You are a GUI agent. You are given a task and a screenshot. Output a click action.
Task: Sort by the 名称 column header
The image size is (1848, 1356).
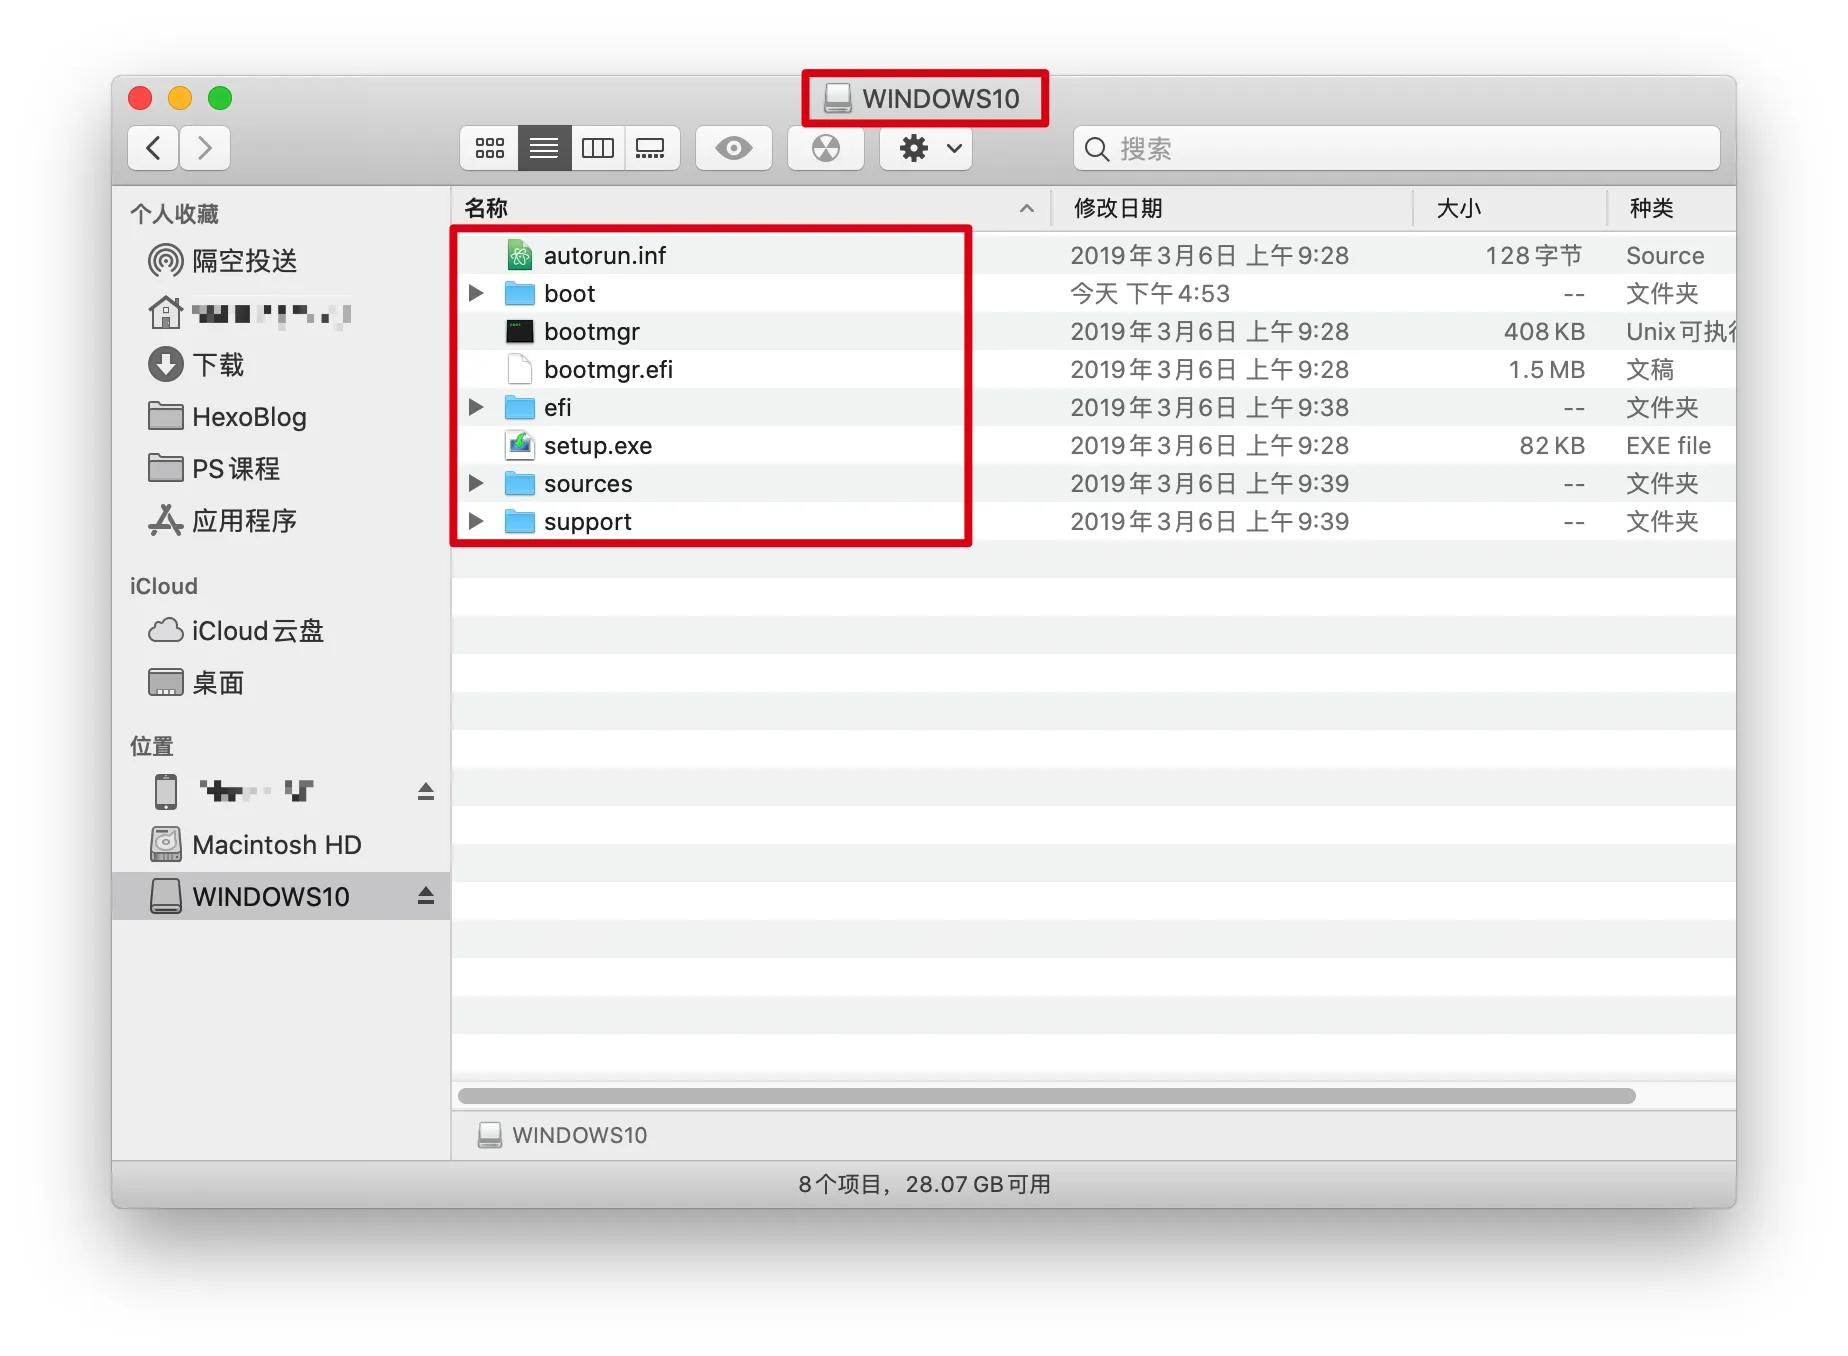pyautogui.click(x=750, y=208)
